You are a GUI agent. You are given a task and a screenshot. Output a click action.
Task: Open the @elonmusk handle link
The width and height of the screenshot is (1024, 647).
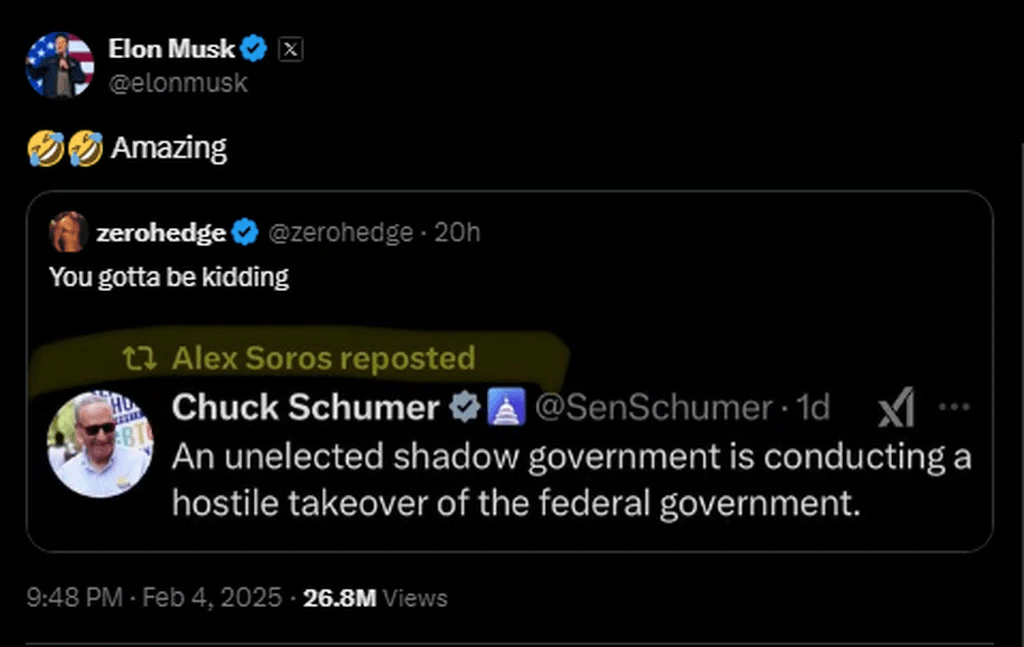177,83
